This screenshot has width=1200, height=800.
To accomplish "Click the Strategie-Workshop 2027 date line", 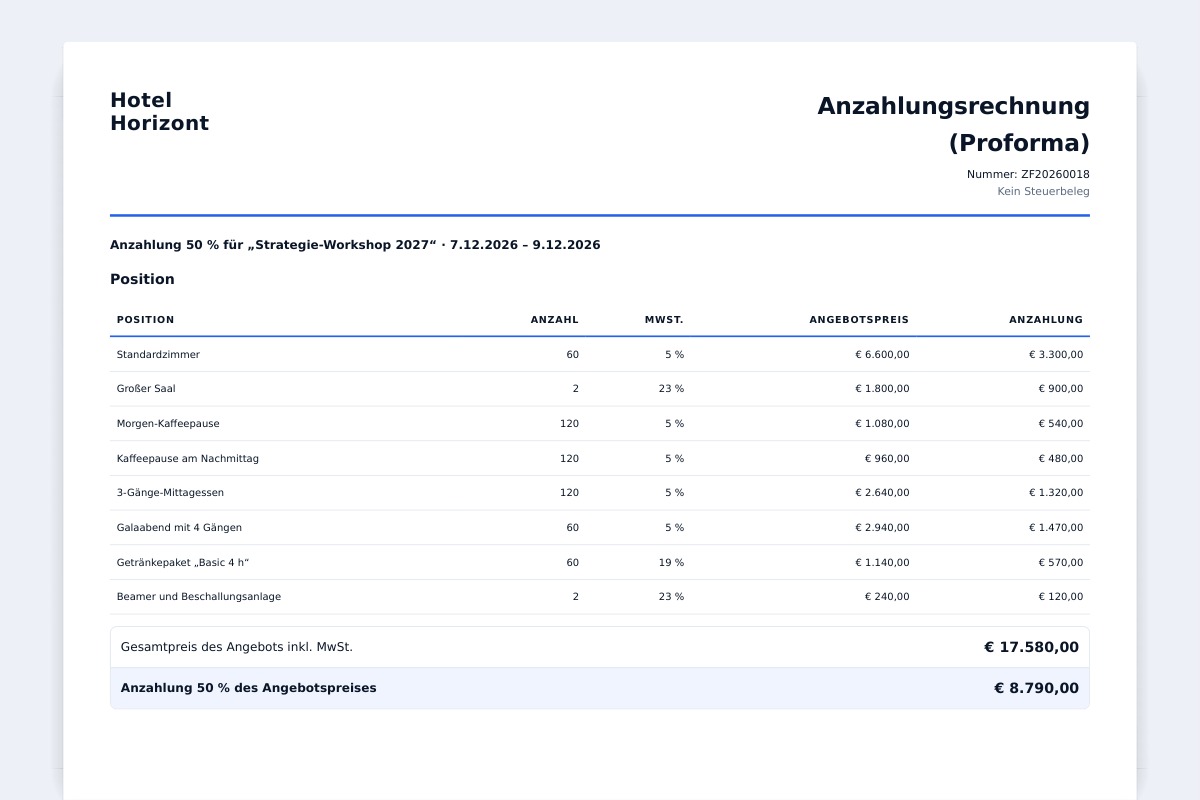I will [355, 245].
